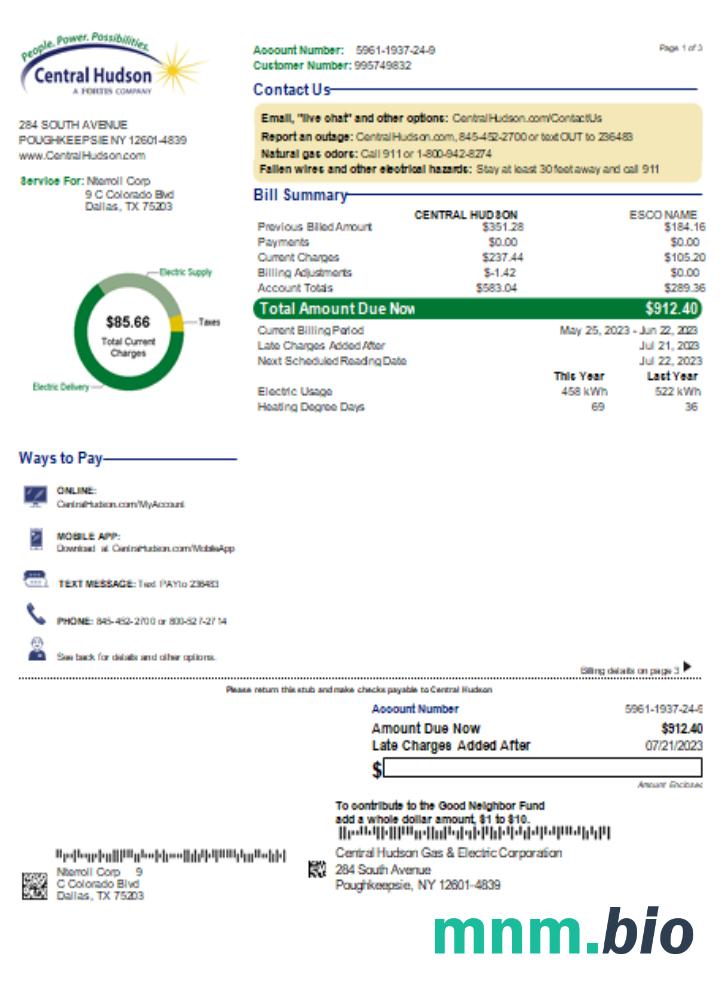
Task: Click the QR code beside the 284 South Avenue return address
Action: [318, 870]
